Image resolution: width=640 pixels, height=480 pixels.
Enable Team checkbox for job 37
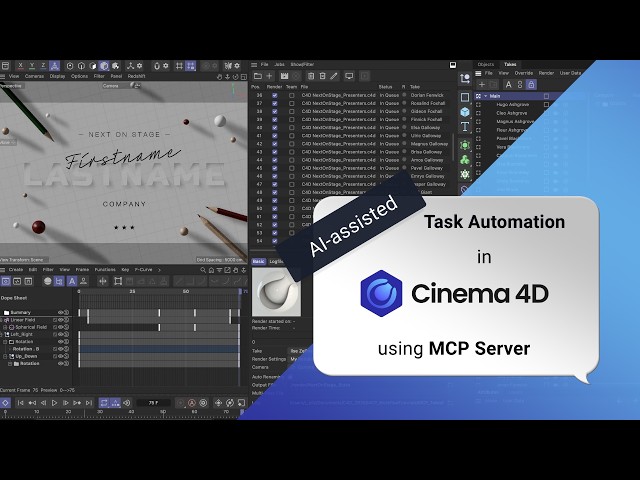291,103
